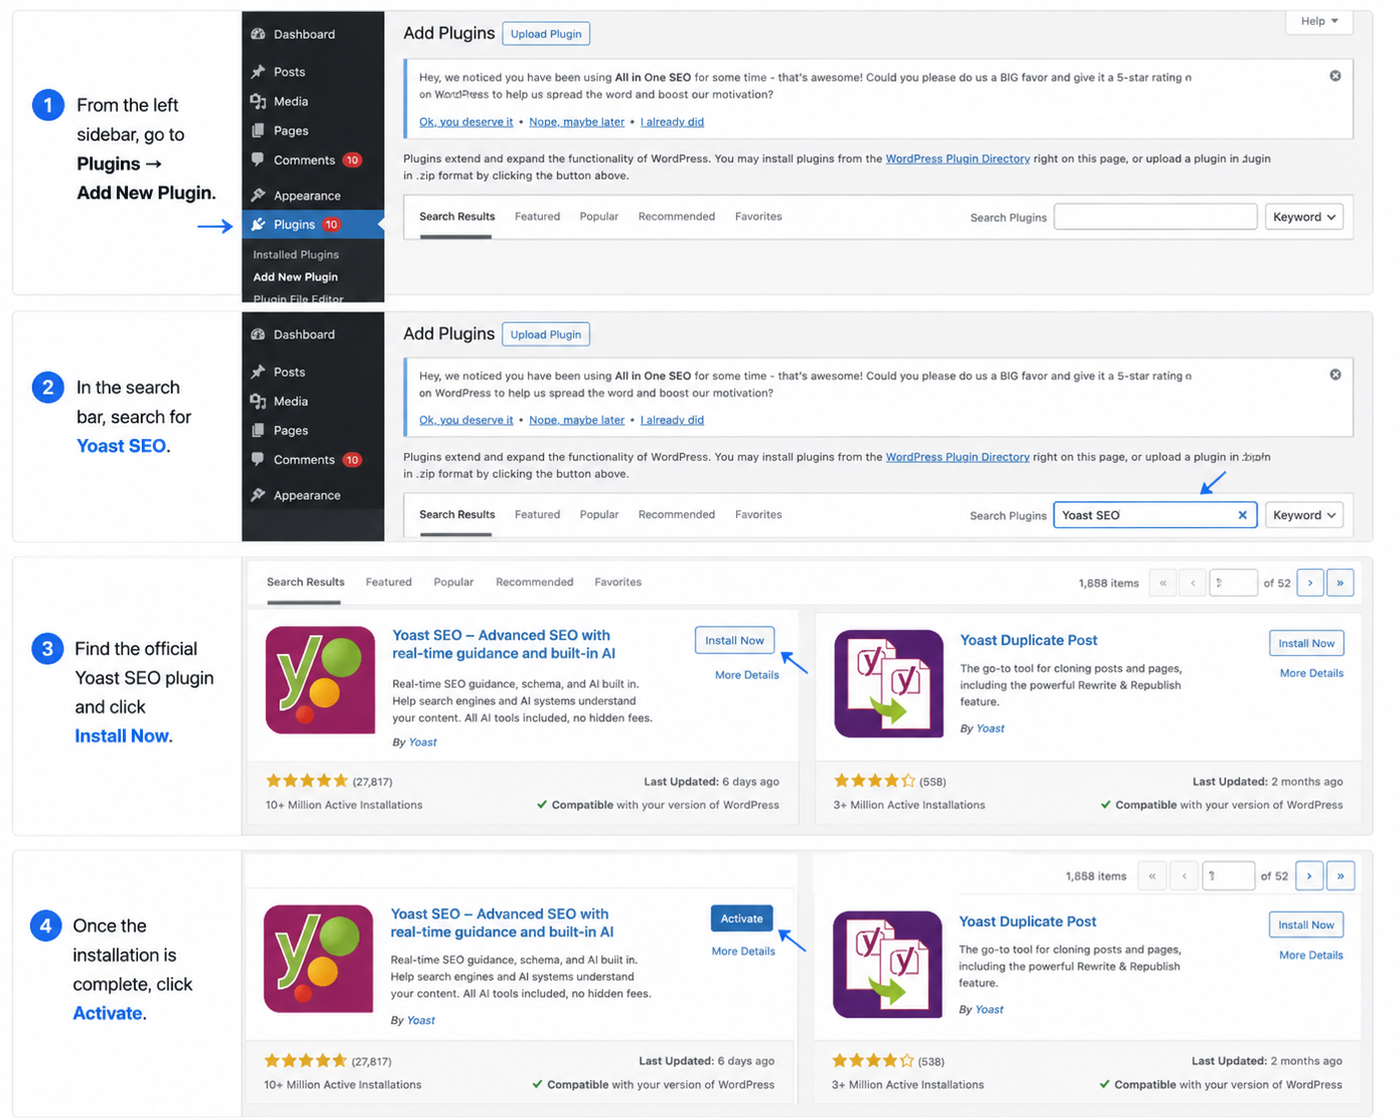Click 'Ok, you deserve it' in step 1
The width and height of the screenshot is (1400, 1120).
(x=466, y=122)
